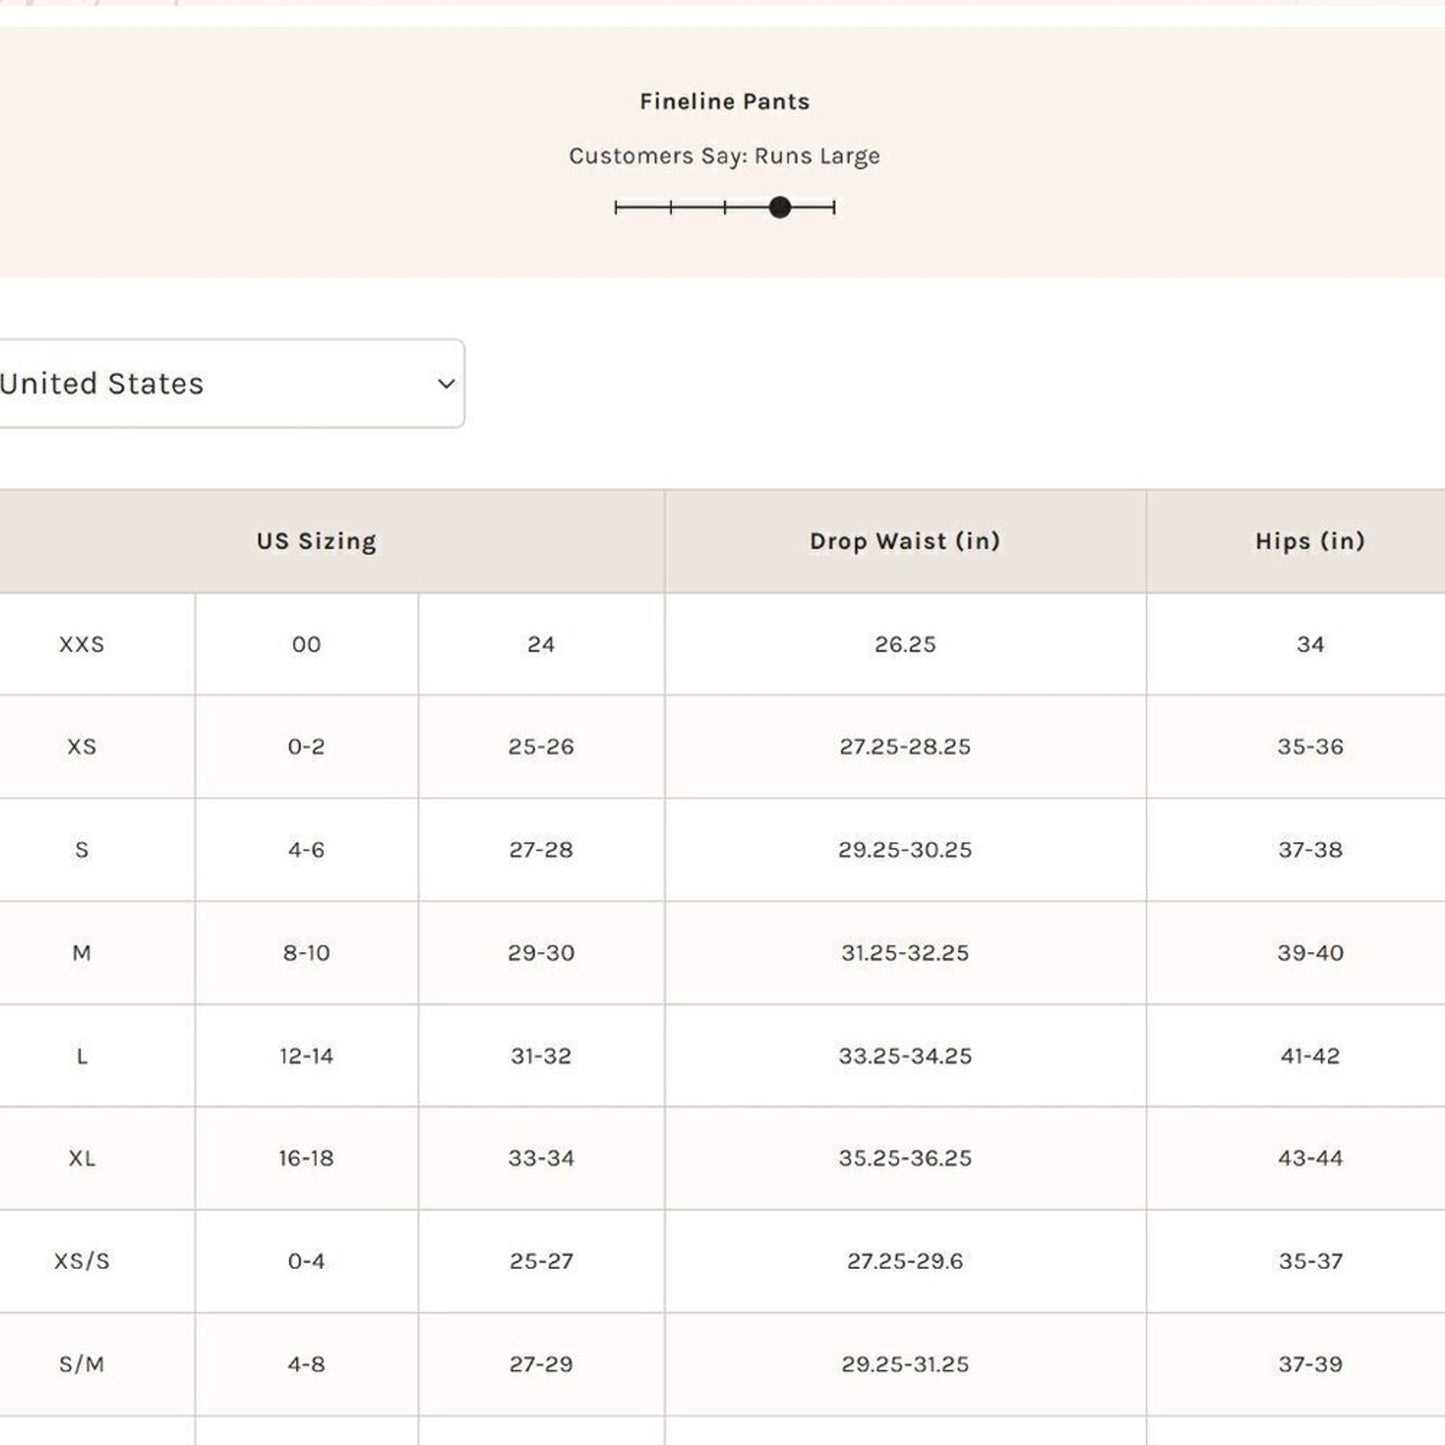Click the XS/S combined size cell
The image size is (1445, 1445).
(x=82, y=1261)
